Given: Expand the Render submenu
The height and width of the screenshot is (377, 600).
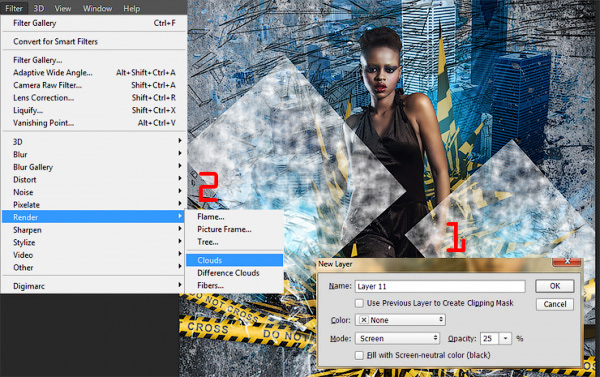Looking at the screenshot, I should pyautogui.click(x=94, y=217).
